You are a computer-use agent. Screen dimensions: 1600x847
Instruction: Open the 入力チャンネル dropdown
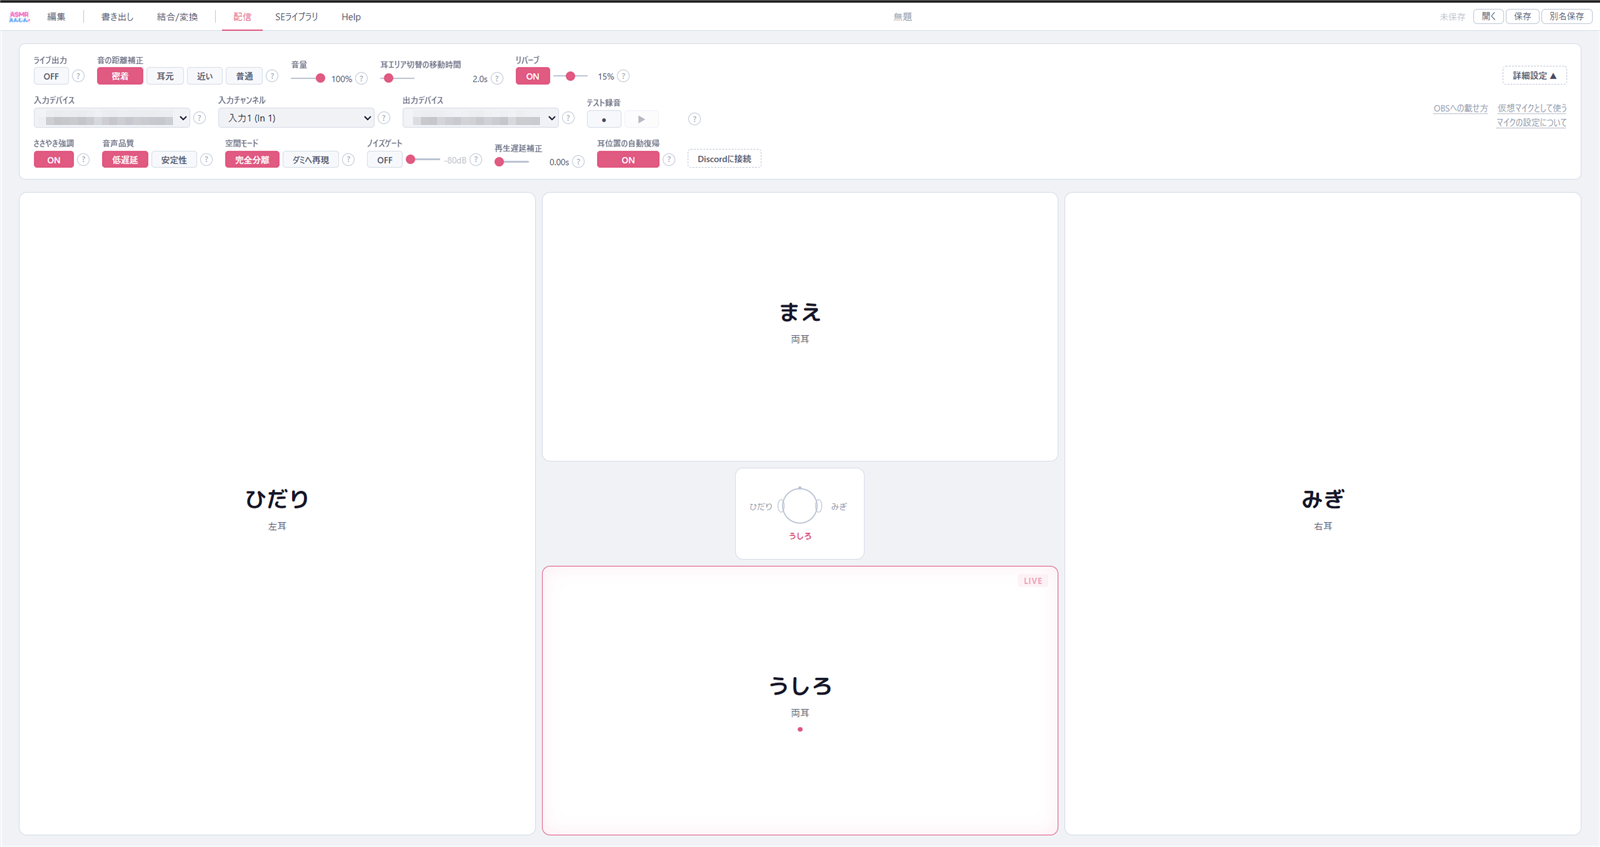pyautogui.click(x=297, y=118)
